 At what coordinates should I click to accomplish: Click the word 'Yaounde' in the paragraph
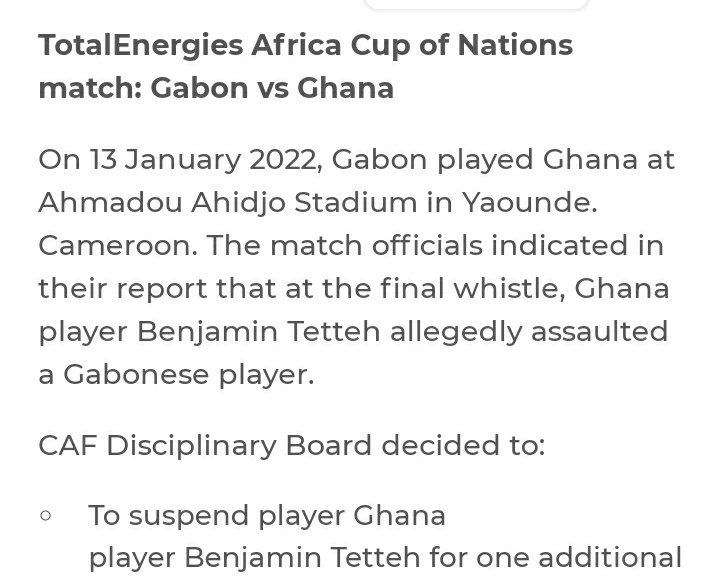coord(529,203)
